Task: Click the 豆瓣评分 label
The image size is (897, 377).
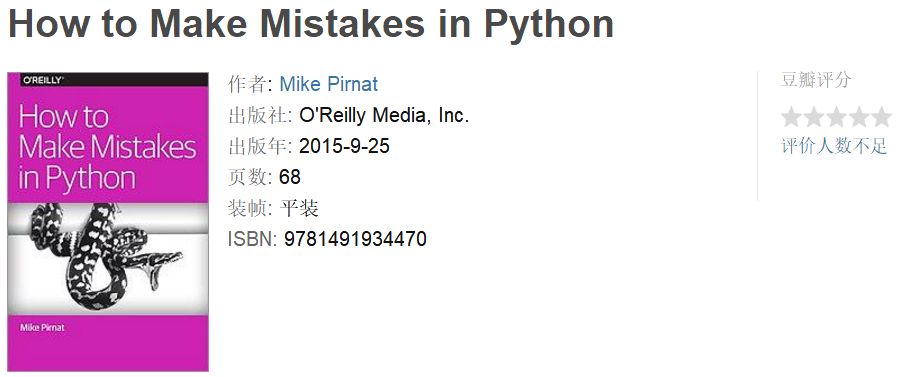Action: point(816,80)
